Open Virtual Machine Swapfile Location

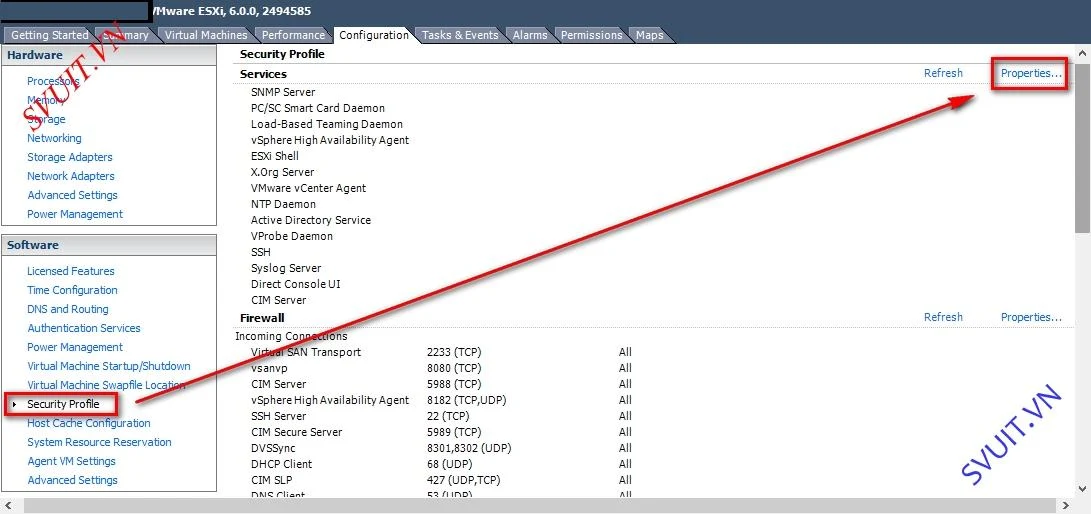(106, 385)
